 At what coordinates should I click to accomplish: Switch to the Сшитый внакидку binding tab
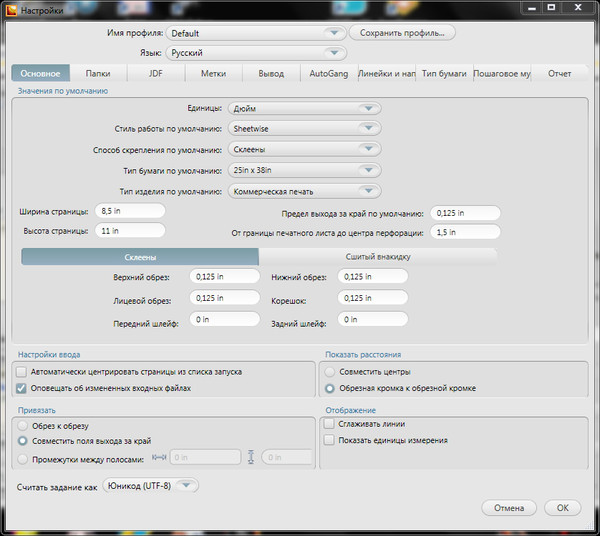[x=378, y=257]
